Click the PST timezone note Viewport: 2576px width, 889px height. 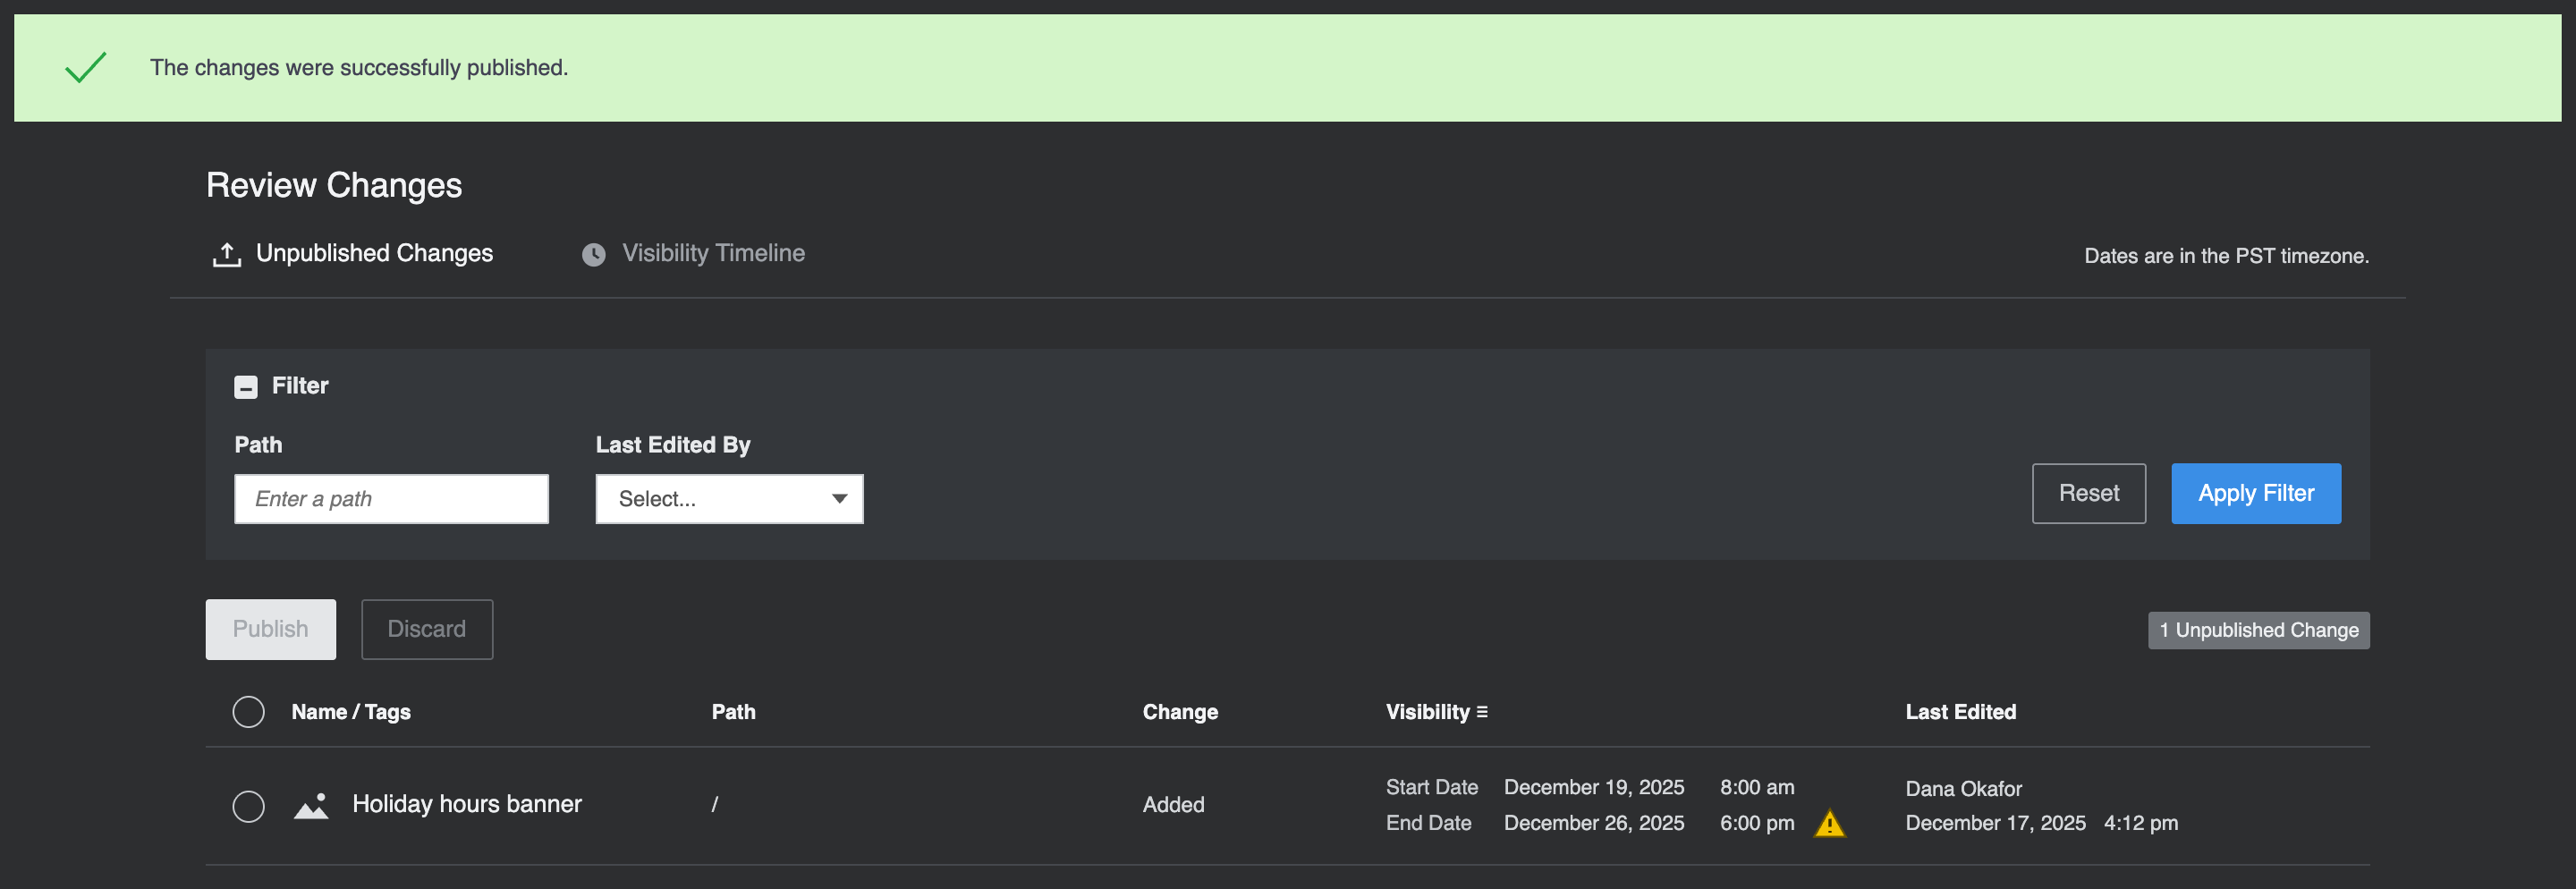click(x=2226, y=256)
